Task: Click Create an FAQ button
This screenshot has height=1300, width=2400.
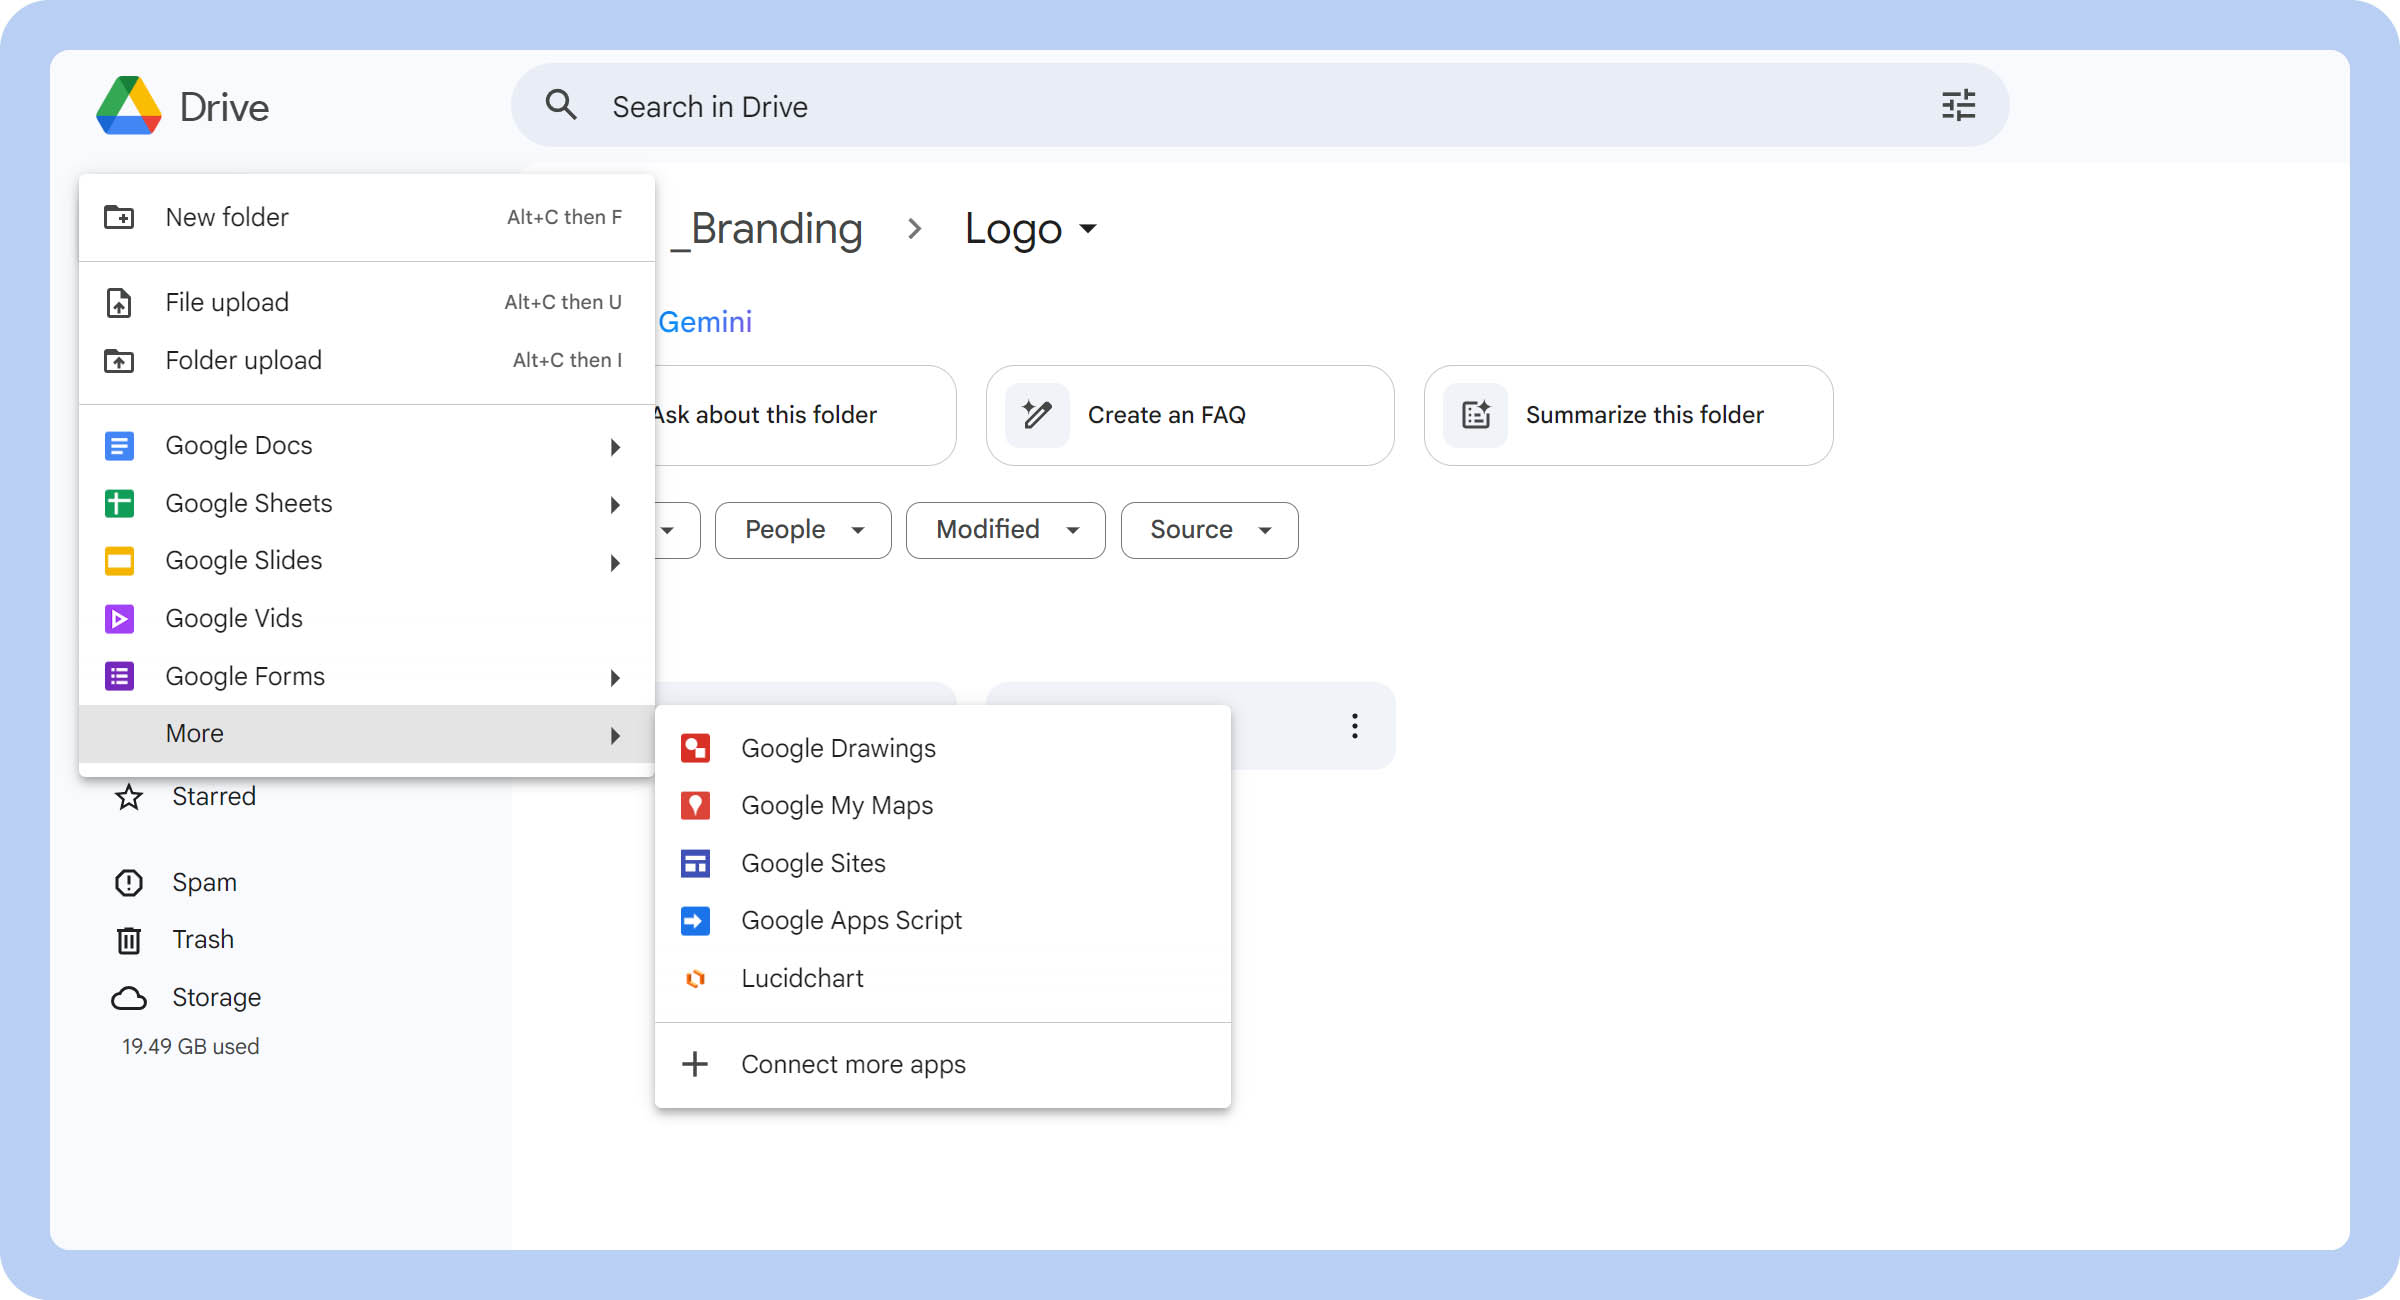Action: [1189, 415]
